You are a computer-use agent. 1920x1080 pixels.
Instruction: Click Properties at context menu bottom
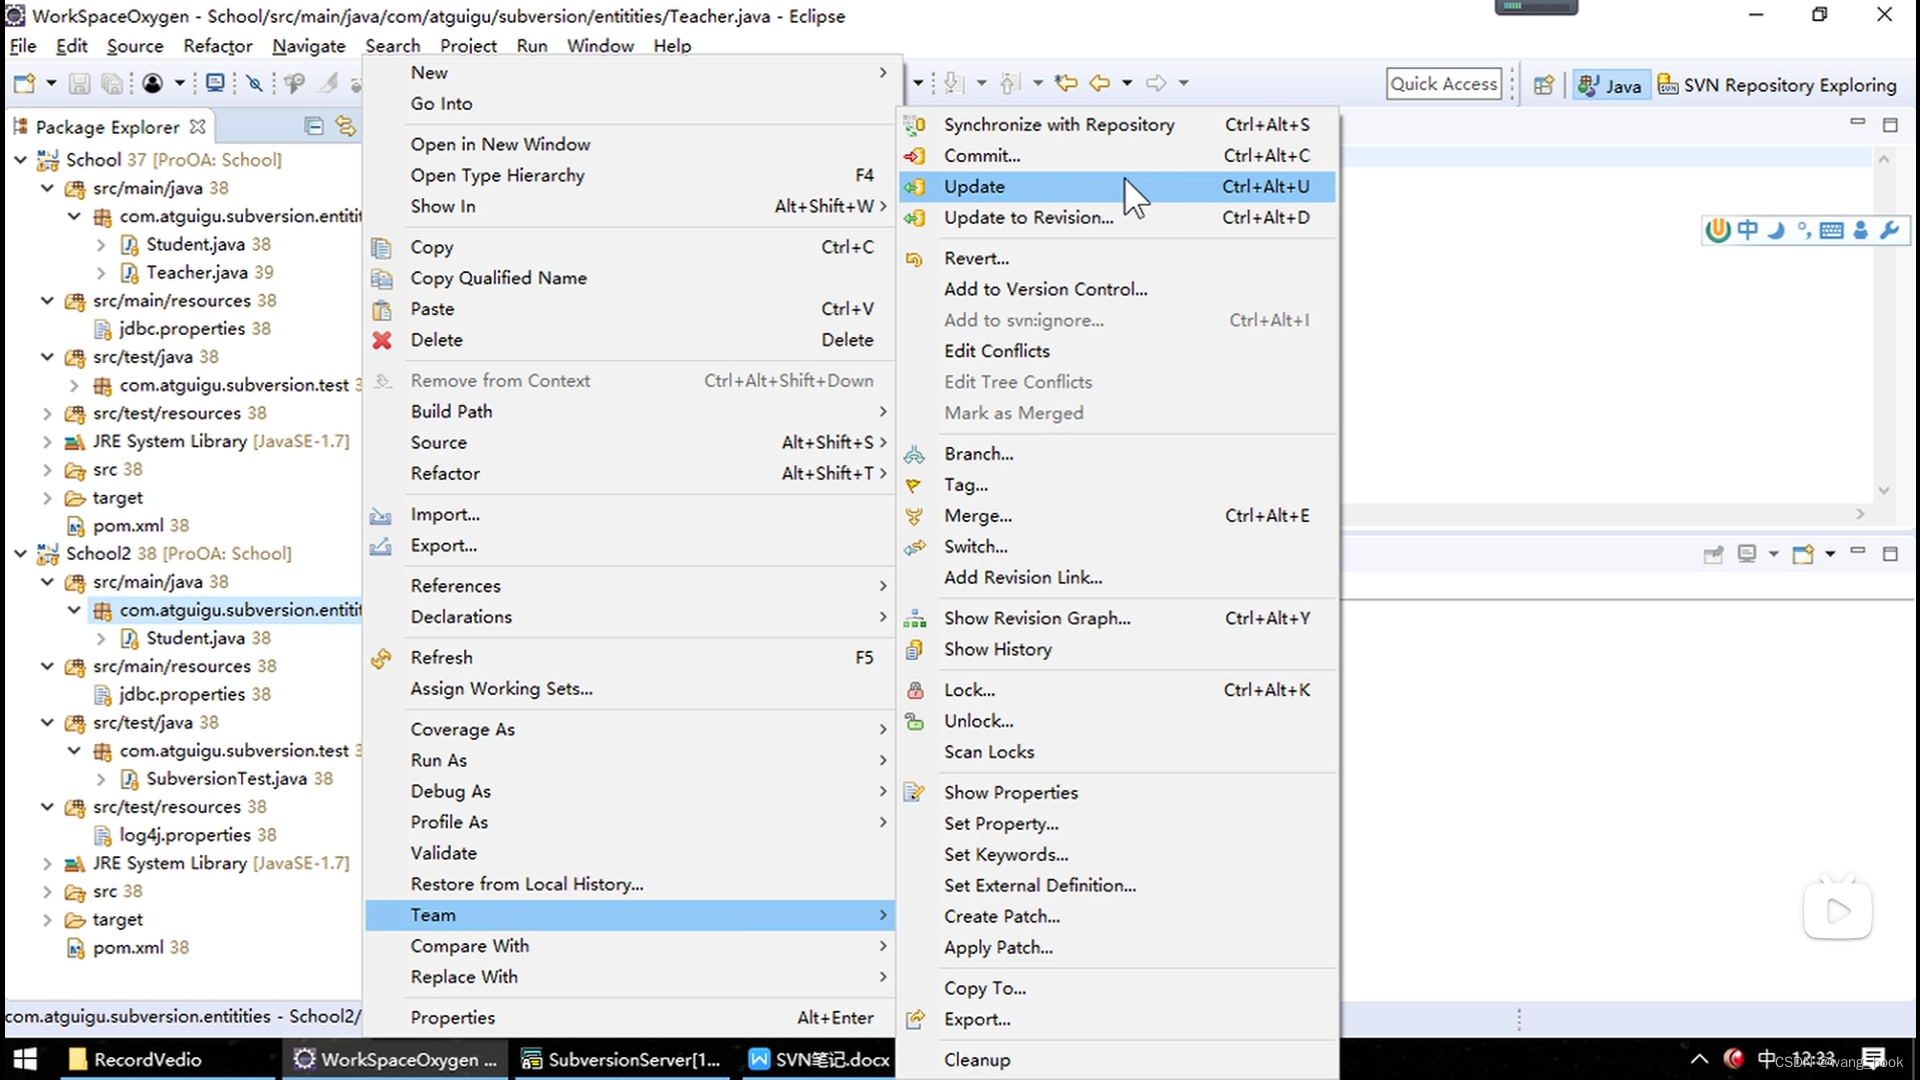click(x=630, y=1017)
